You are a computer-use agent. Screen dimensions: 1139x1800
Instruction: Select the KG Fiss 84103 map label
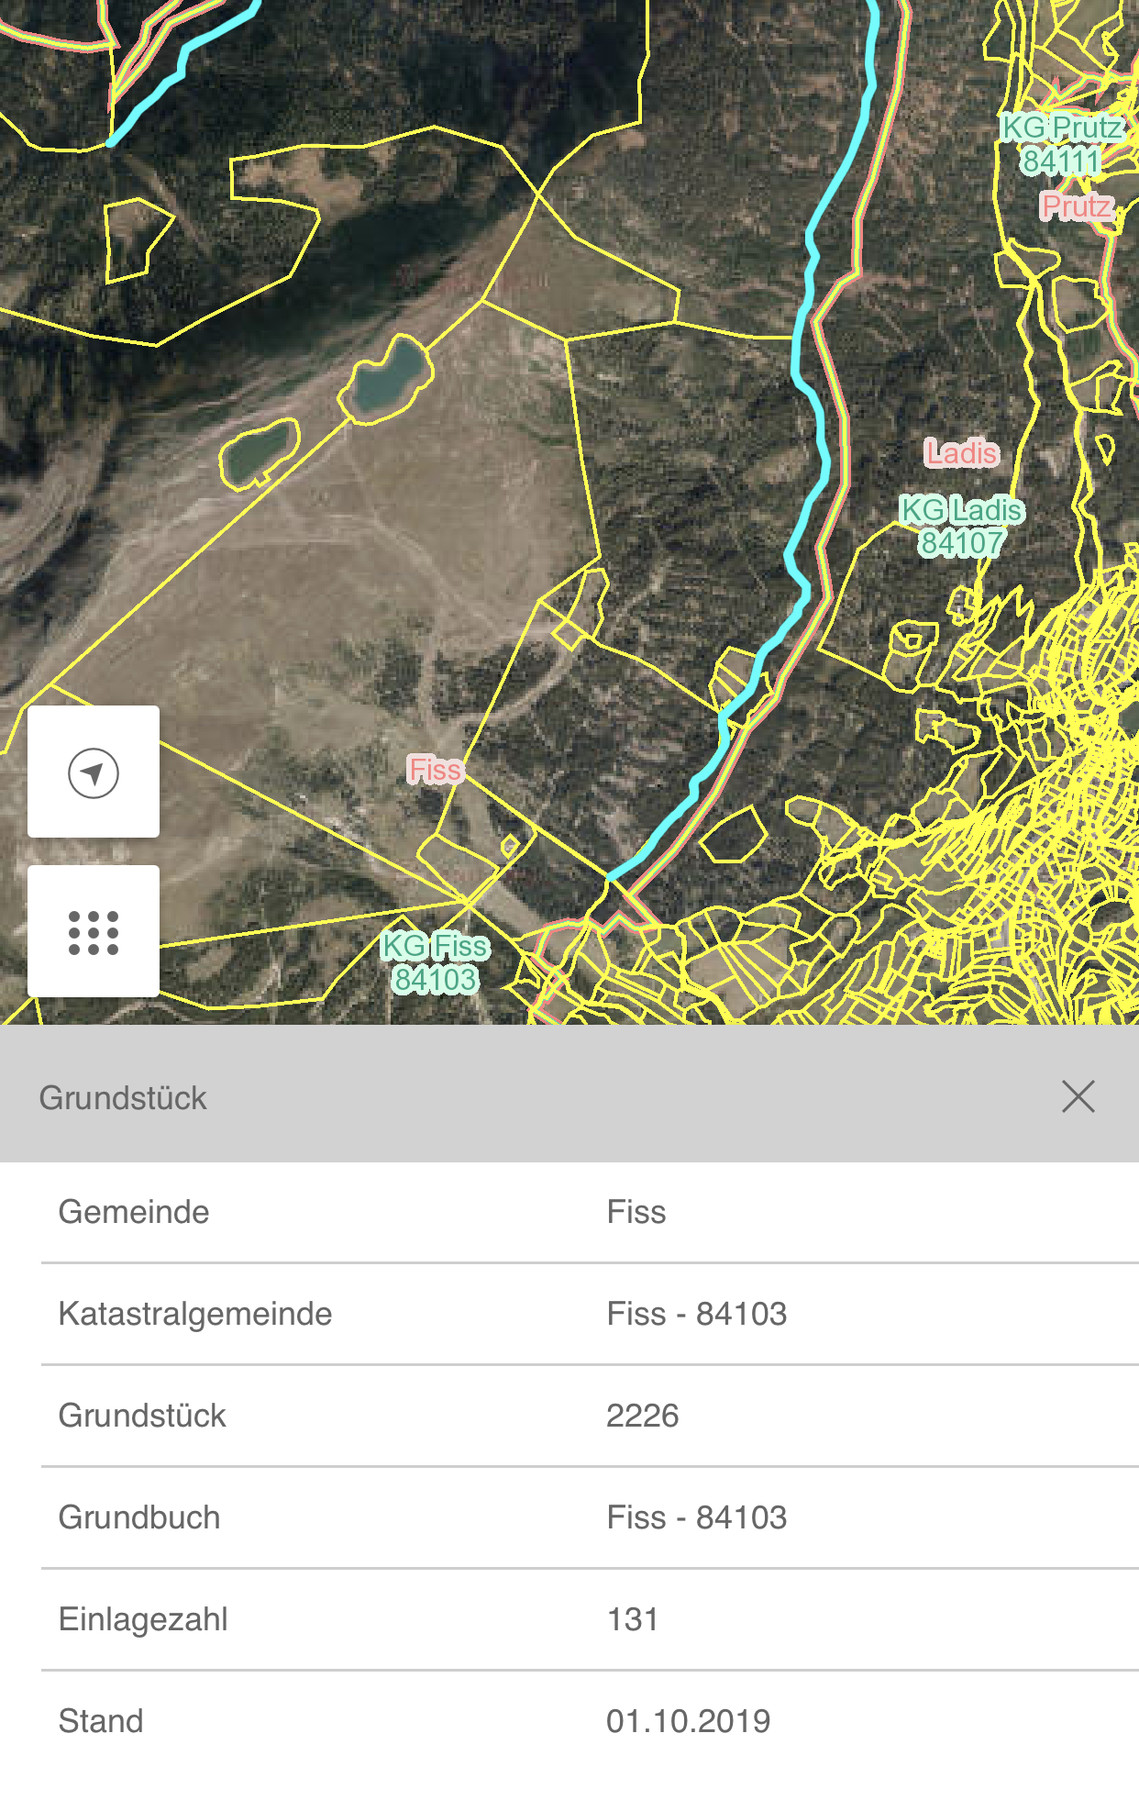click(x=435, y=962)
